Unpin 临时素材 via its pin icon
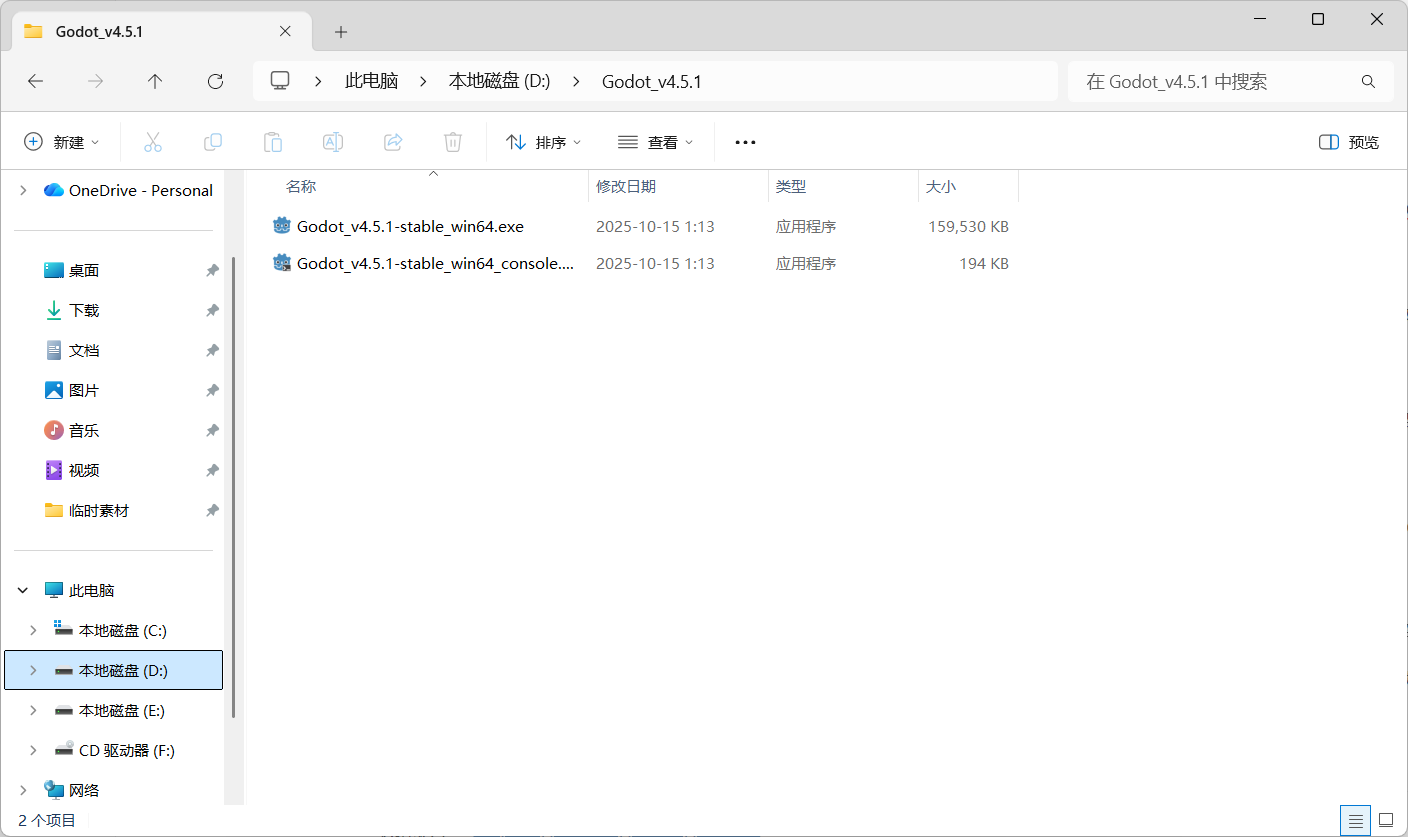Viewport: 1408px width, 837px height. coord(212,510)
